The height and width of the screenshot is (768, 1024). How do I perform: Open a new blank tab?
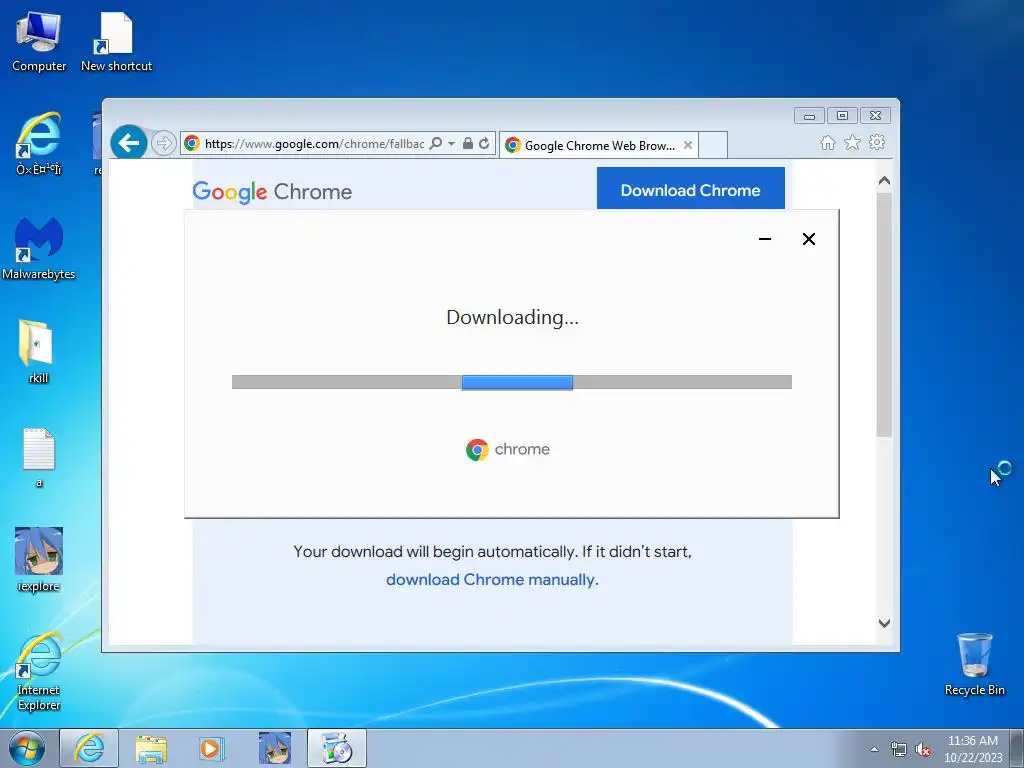pyautogui.click(x=713, y=145)
